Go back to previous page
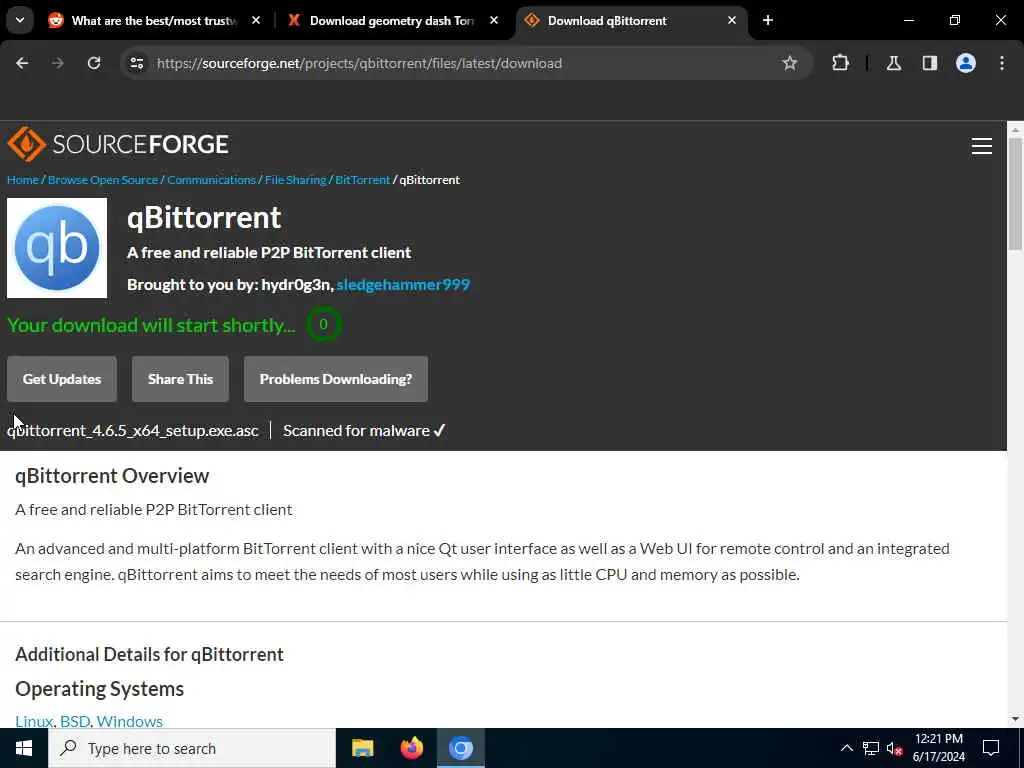Viewport: 1024px width, 768px height. [x=22, y=63]
